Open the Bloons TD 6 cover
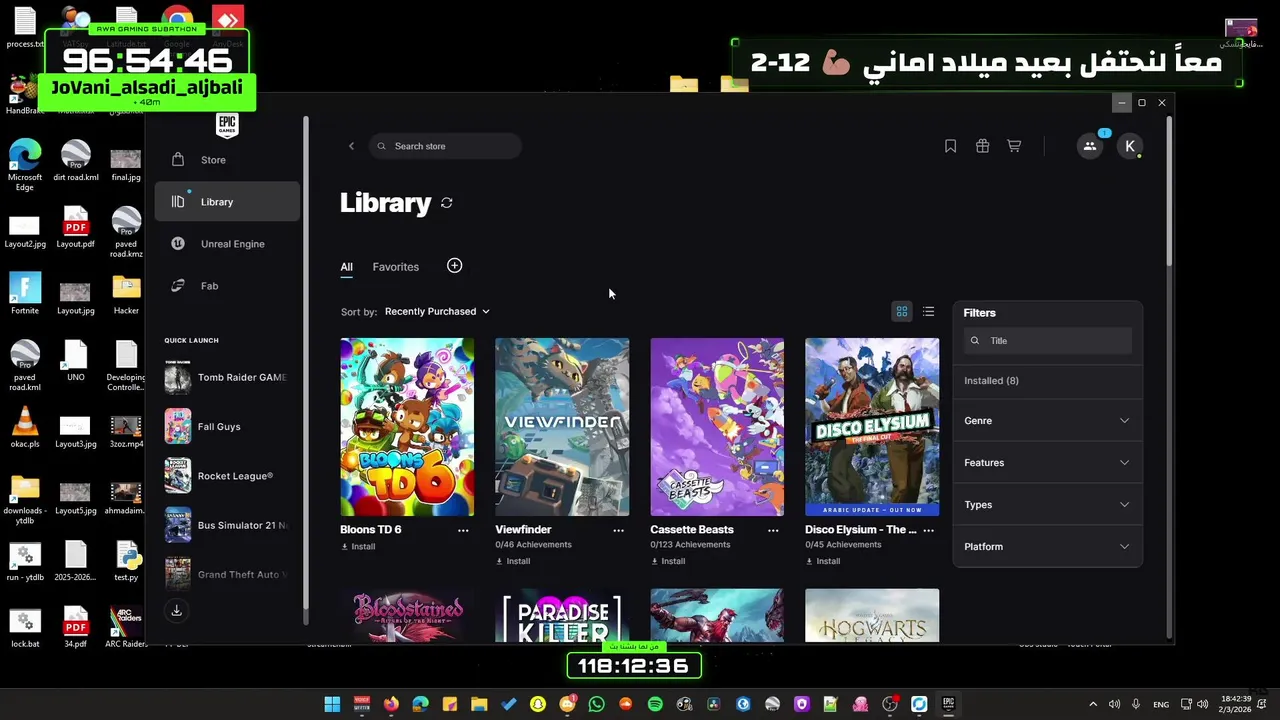 coord(407,427)
